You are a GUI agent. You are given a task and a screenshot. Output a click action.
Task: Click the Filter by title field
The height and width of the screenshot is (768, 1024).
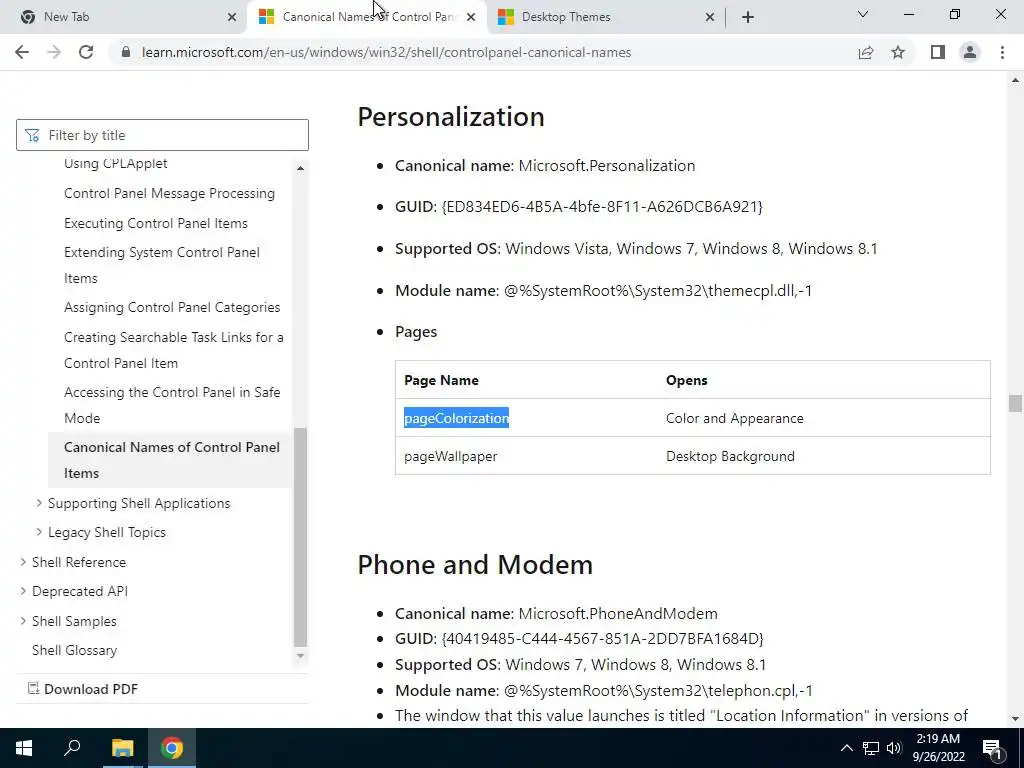click(x=162, y=135)
